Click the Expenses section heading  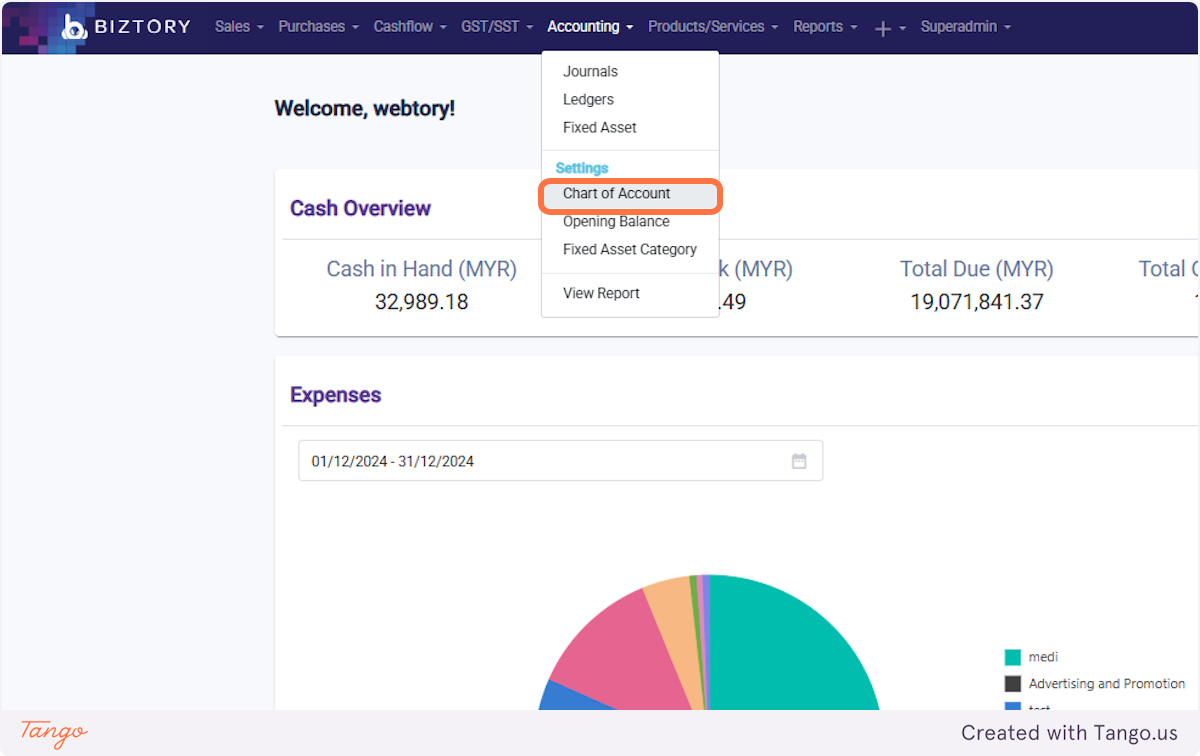click(335, 395)
